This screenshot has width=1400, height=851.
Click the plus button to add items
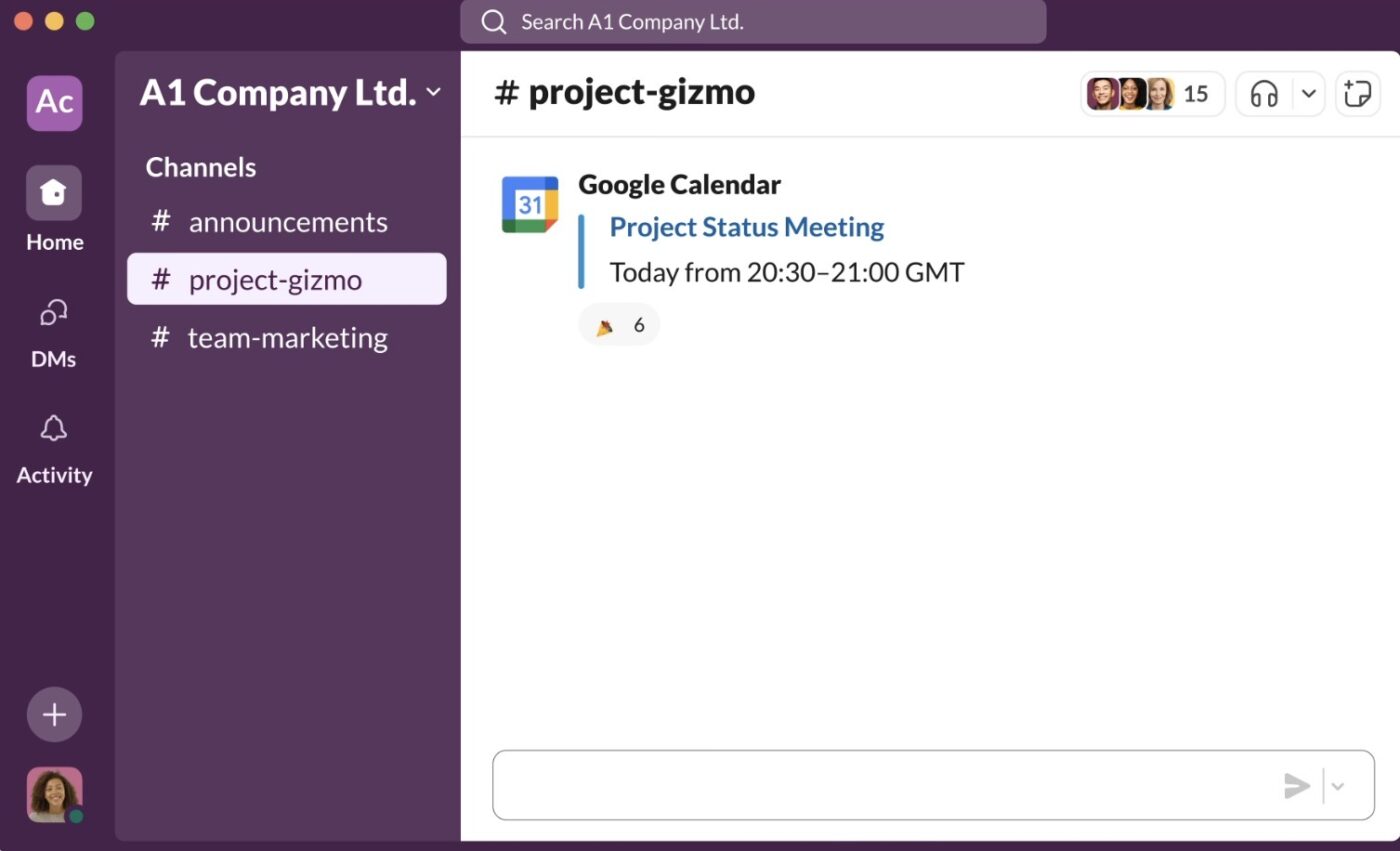(53, 714)
